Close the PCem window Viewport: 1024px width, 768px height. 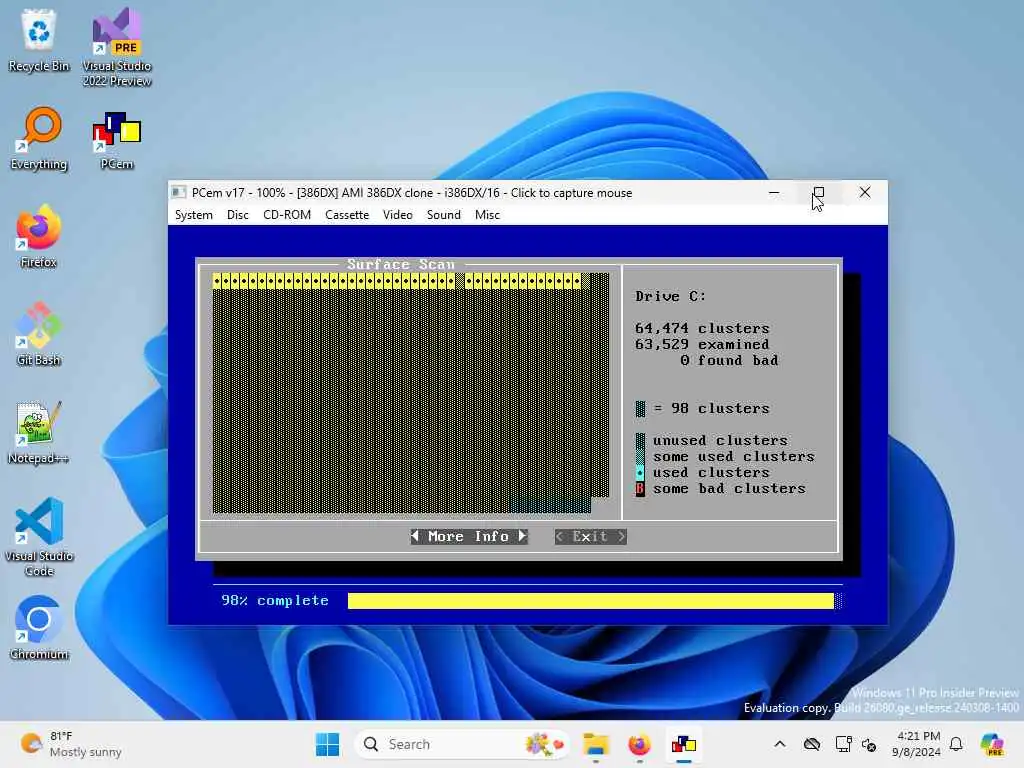(865, 193)
